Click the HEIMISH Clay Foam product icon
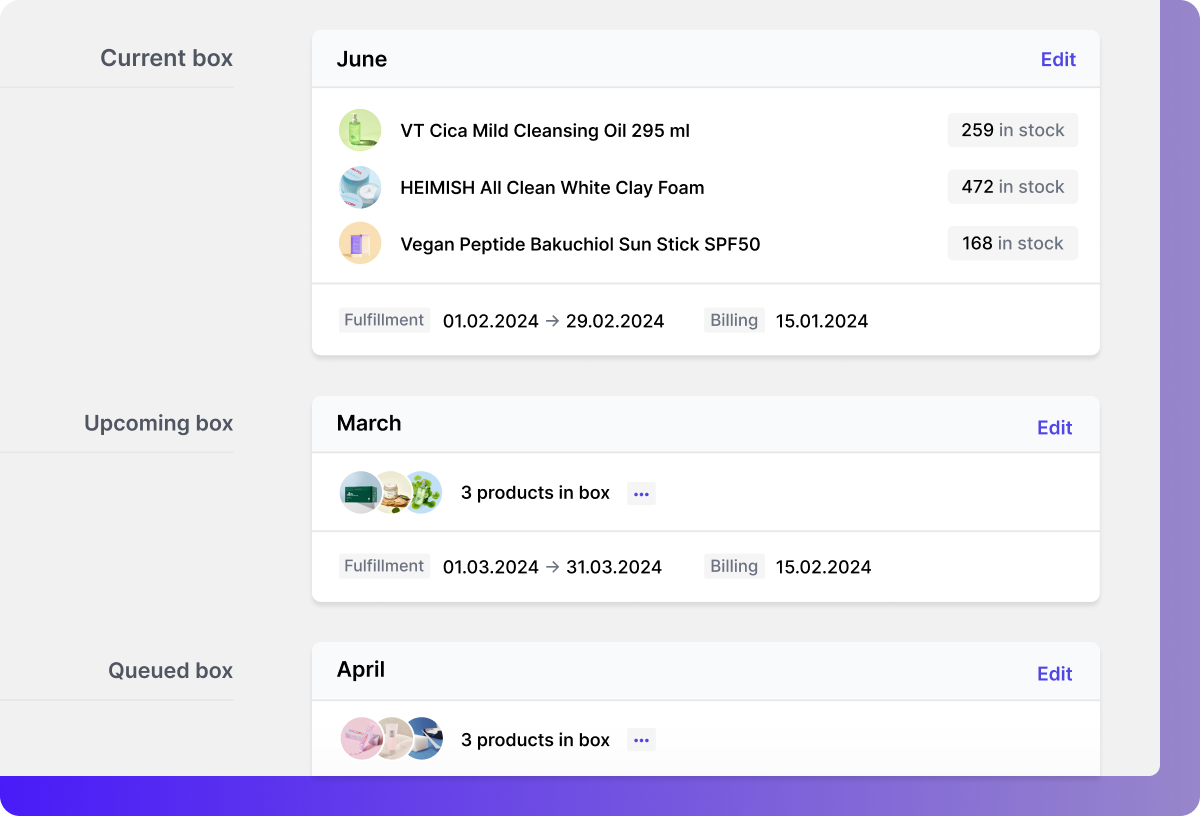 tap(360, 187)
